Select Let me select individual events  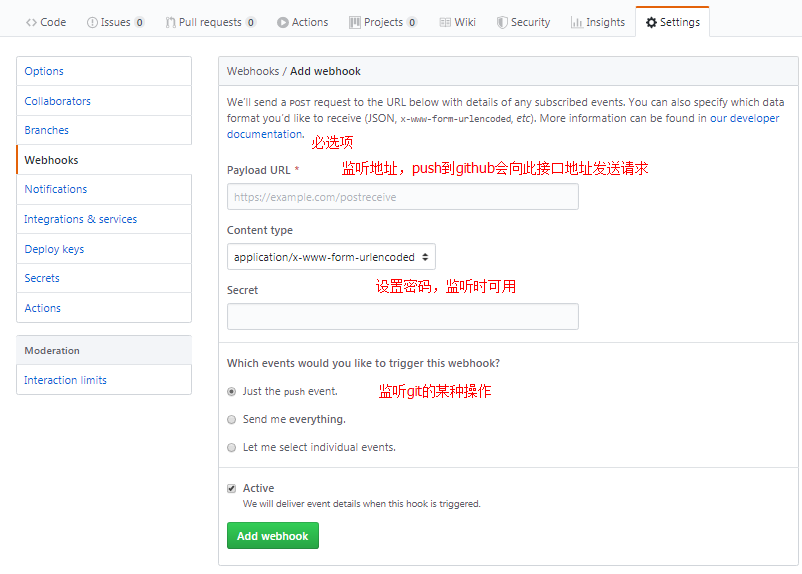[x=232, y=448]
